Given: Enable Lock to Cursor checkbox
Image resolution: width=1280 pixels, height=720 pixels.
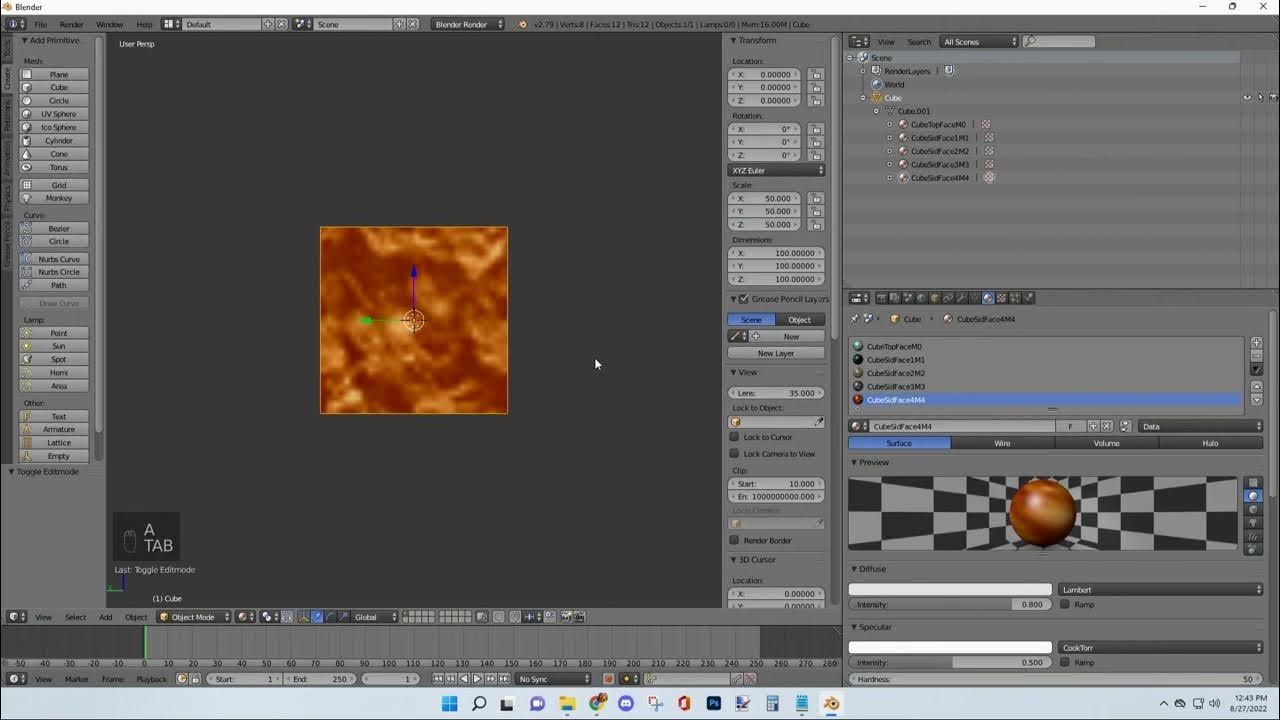Looking at the screenshot, I should (x=734, y=437).
